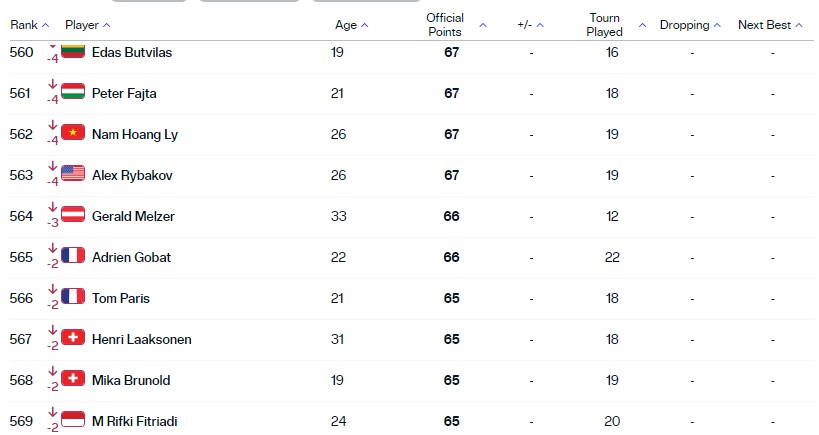Click the Hungary flag beside Peter Fajta

(73, 91)
